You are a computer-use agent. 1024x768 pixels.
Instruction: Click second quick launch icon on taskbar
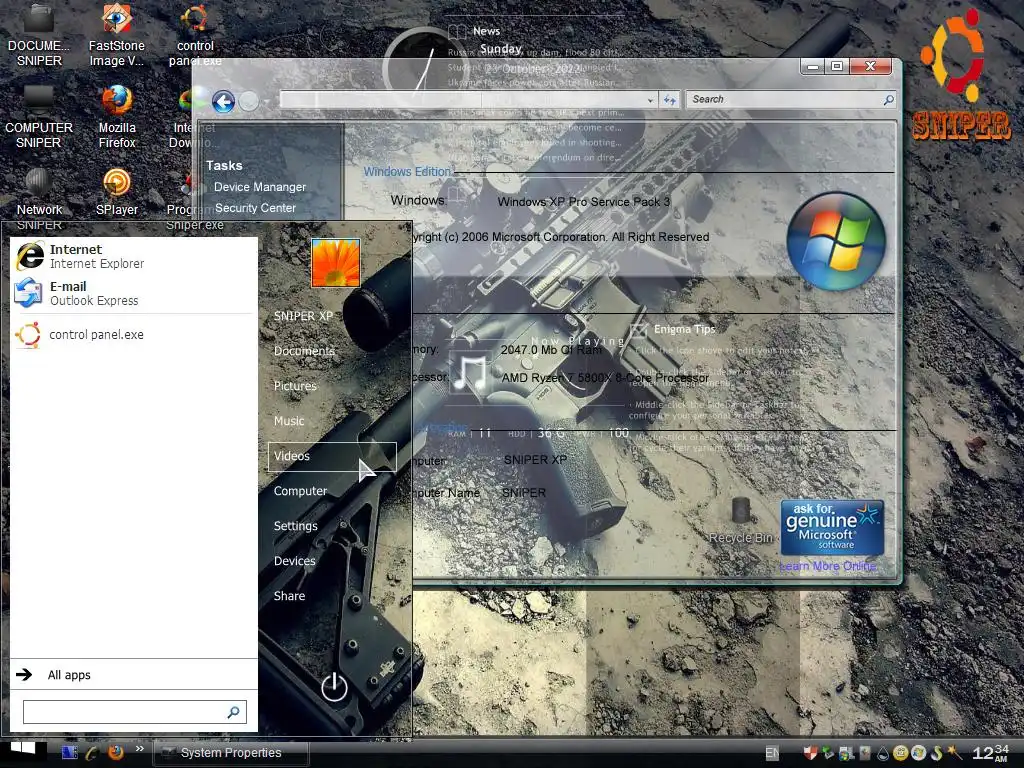click(92, 753)
